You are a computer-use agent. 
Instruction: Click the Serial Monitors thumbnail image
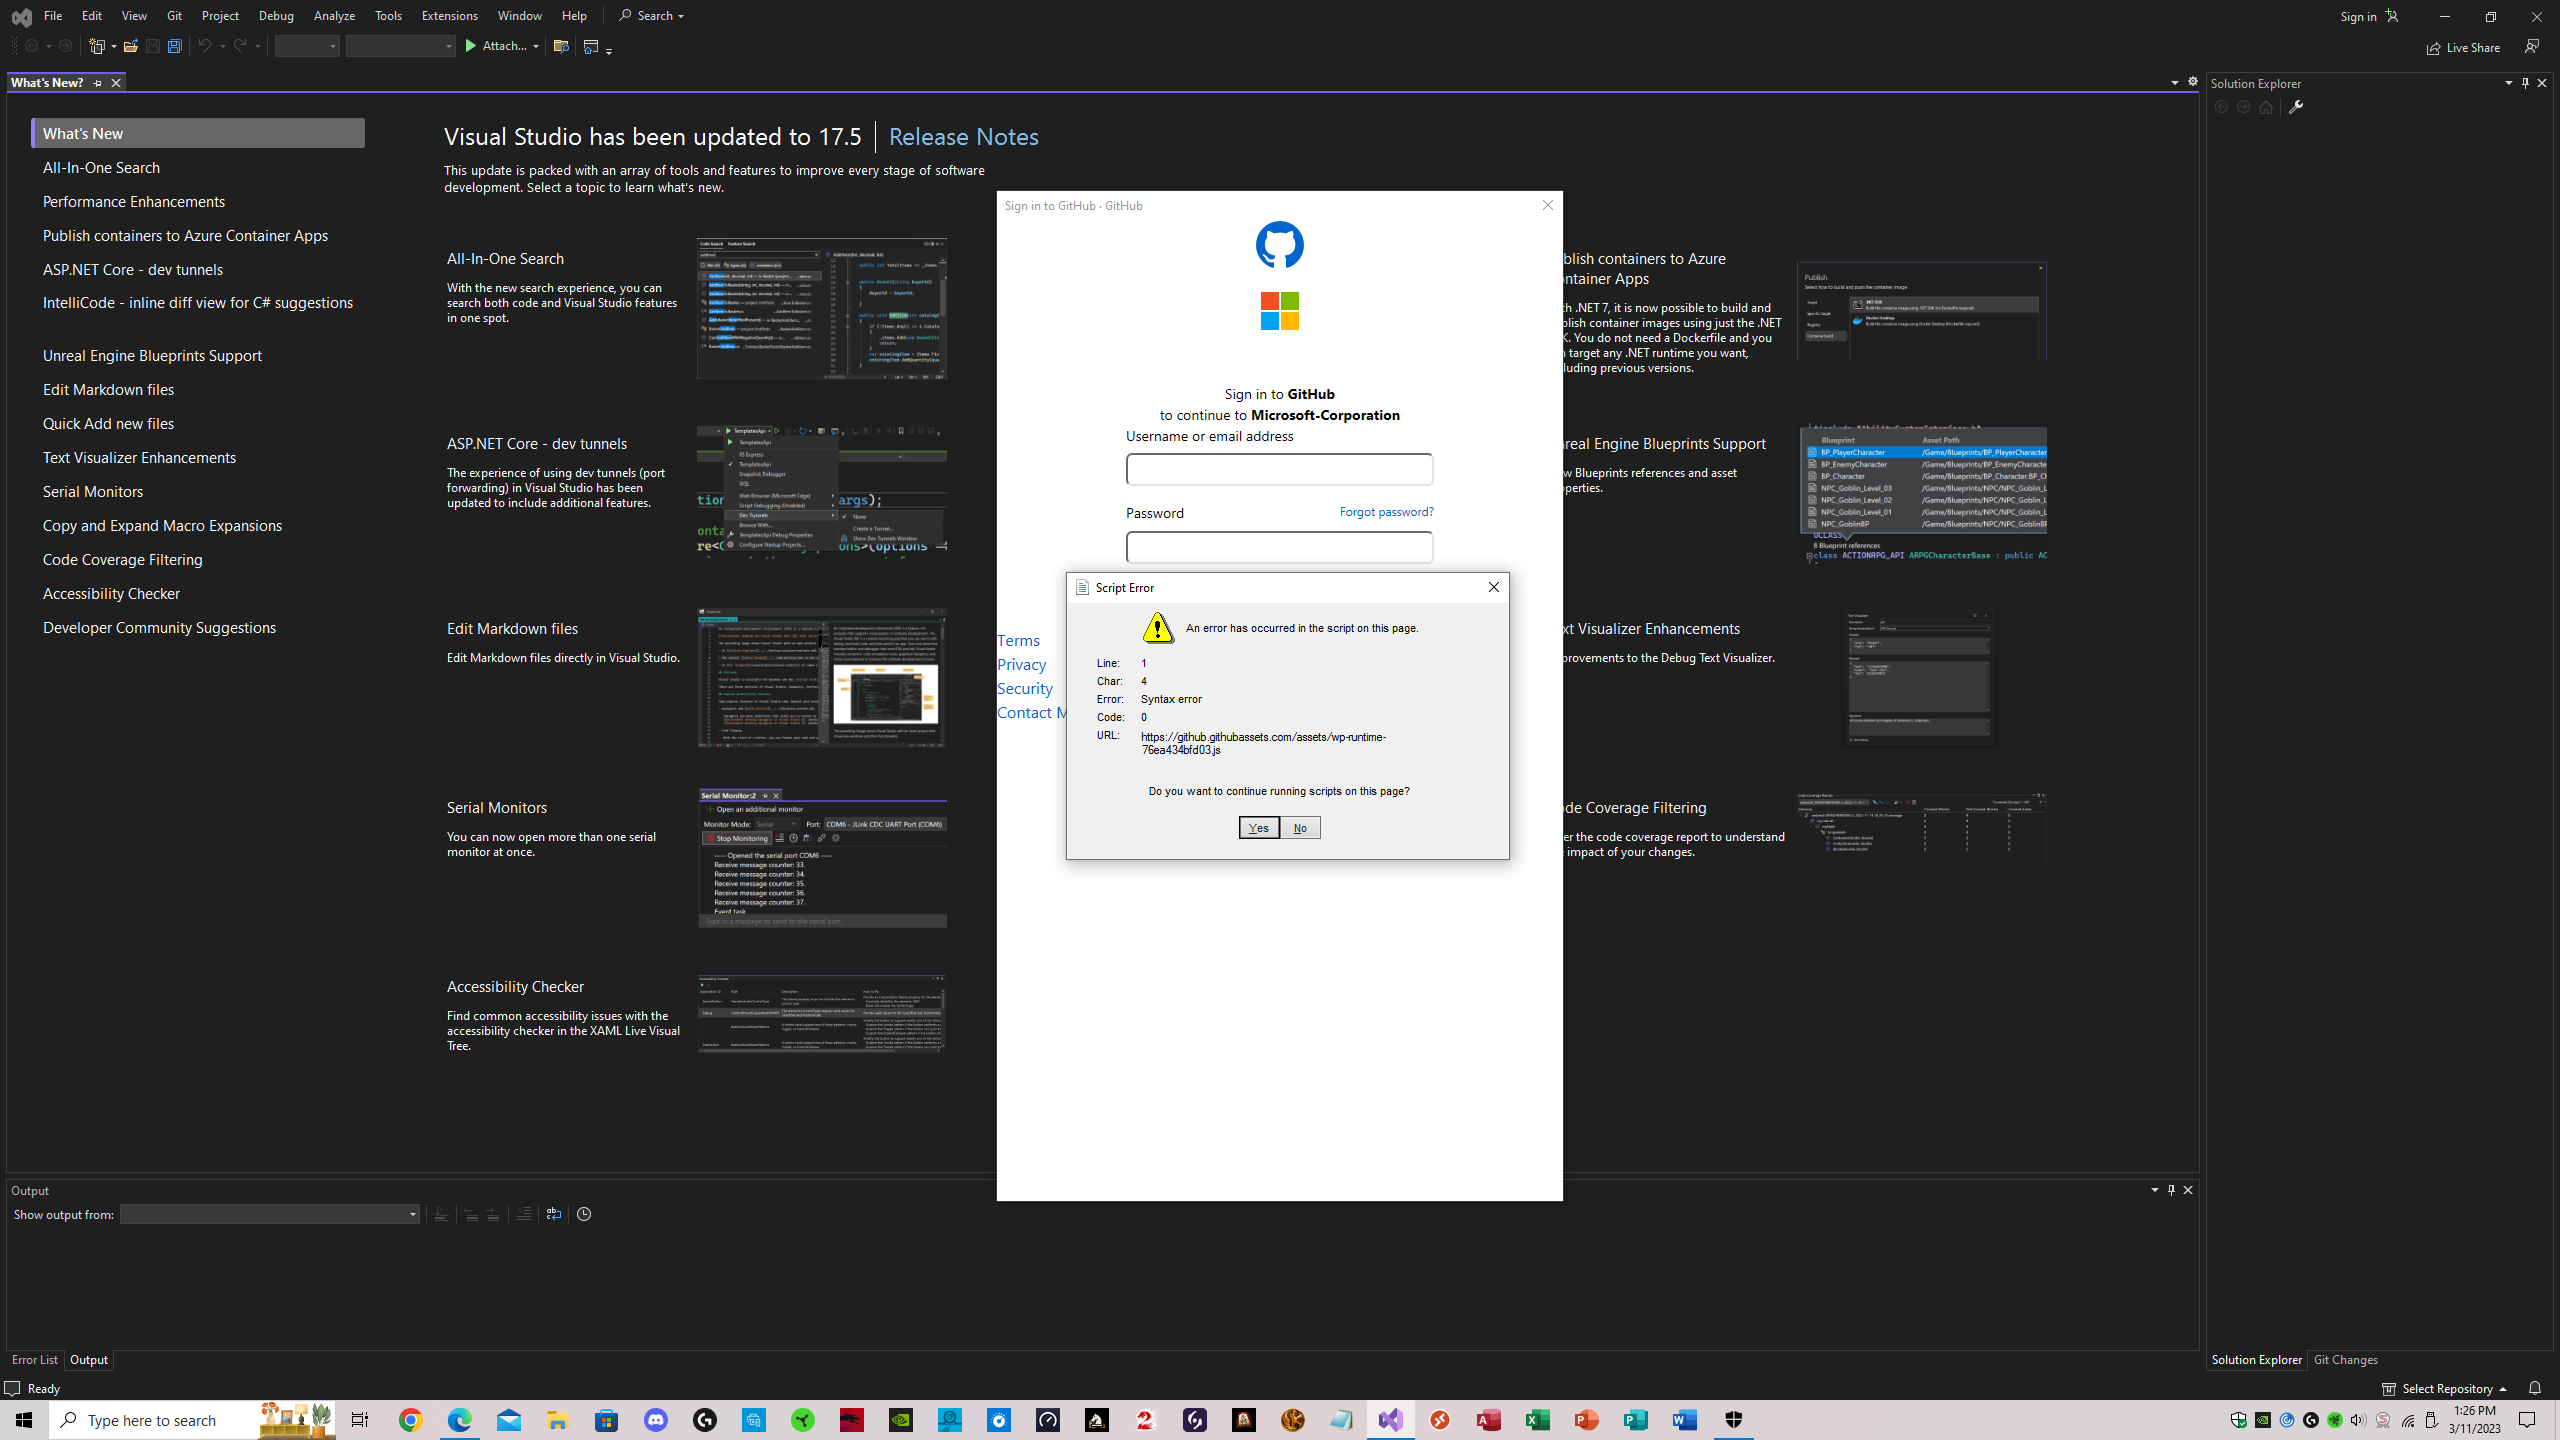click(x=822, y=858)
